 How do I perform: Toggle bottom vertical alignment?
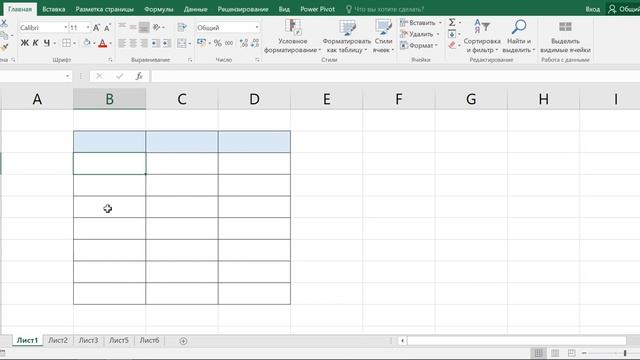pyautogui.click(x=144, y=27)
